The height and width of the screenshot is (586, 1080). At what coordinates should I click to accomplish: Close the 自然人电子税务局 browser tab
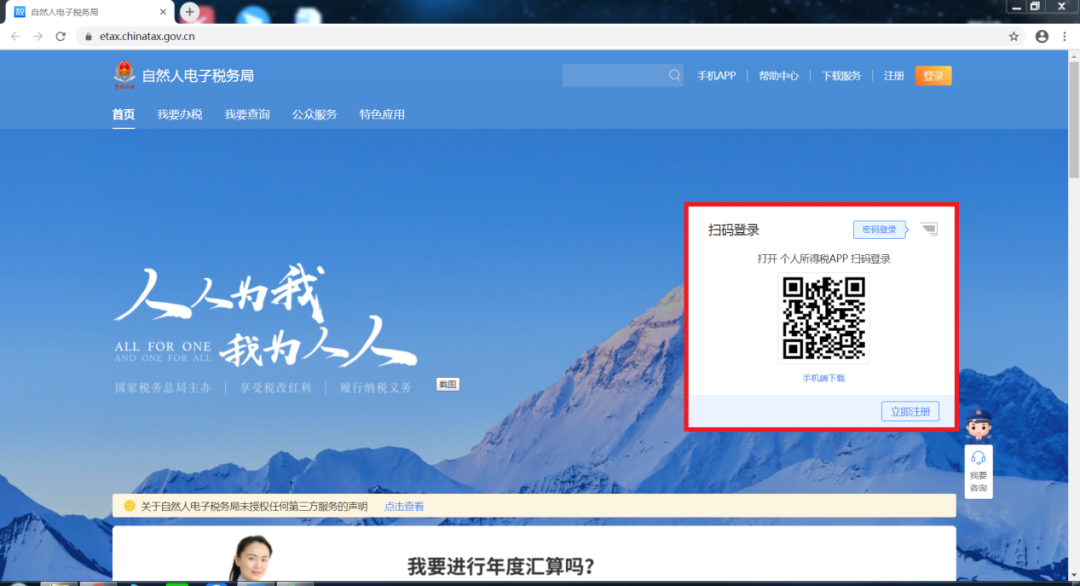coord(163,12)
